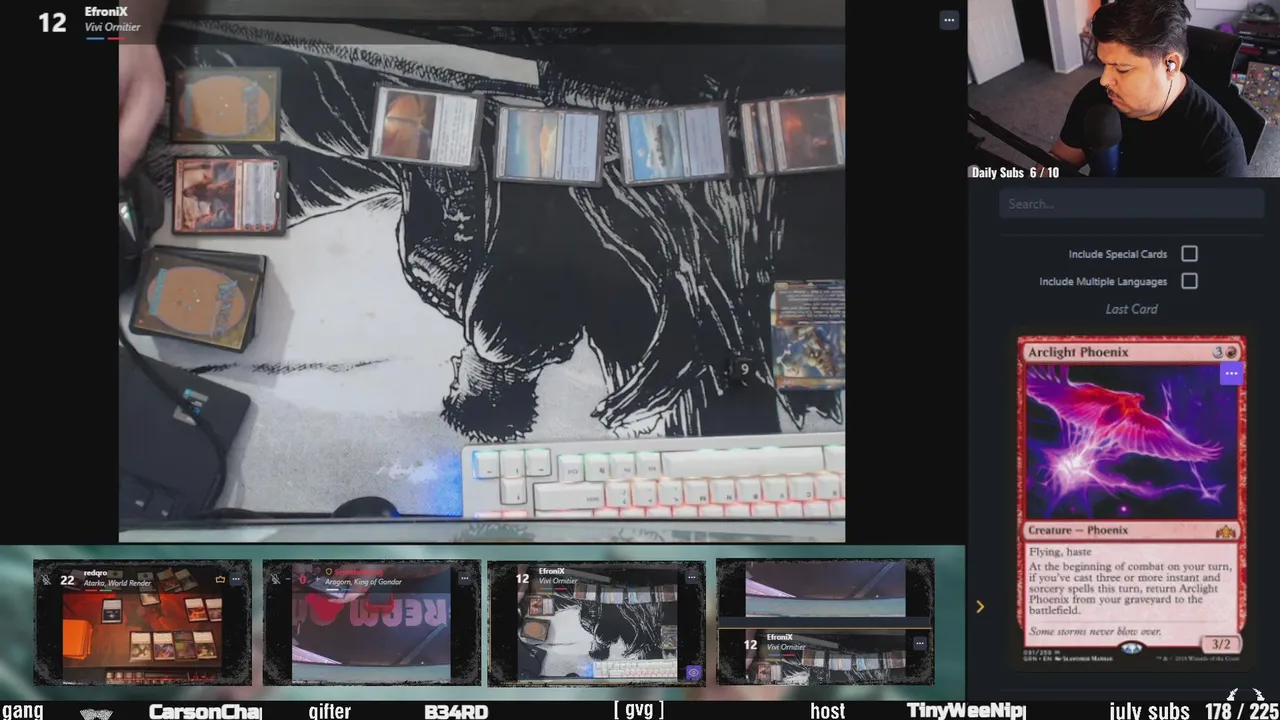Click muted microphone icon on redqro feed
Image resolution: width=1280 pixels, height=720 pixels.
point(46,579)
